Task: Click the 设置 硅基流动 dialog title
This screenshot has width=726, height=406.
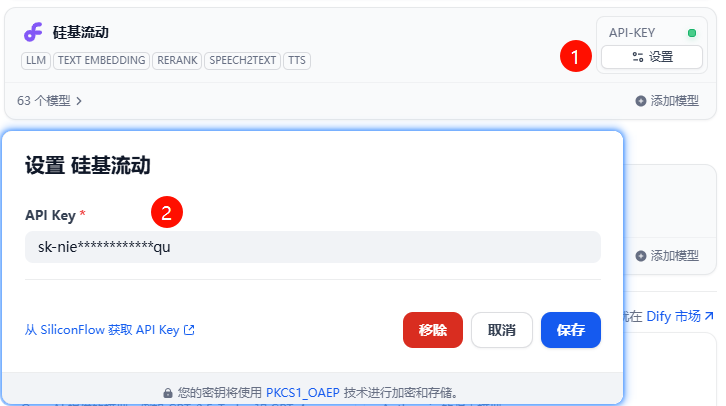Action: pyautogui.click(x=88, y=165)
